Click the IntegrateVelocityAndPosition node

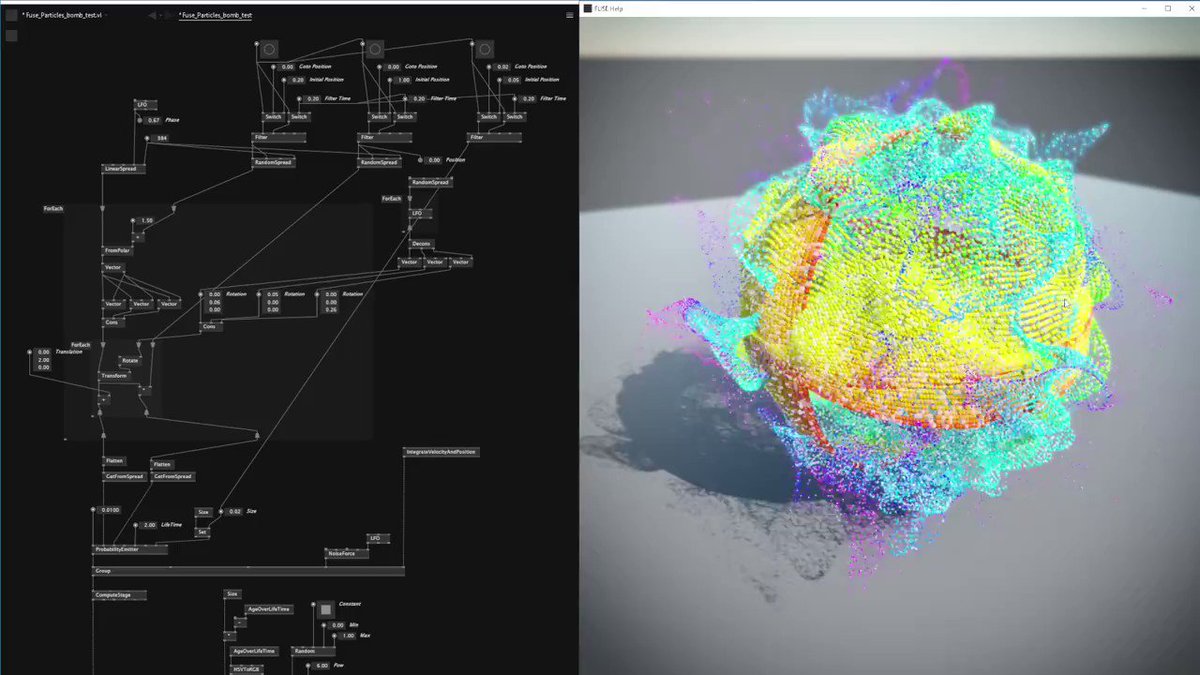[x=441, y=452]
